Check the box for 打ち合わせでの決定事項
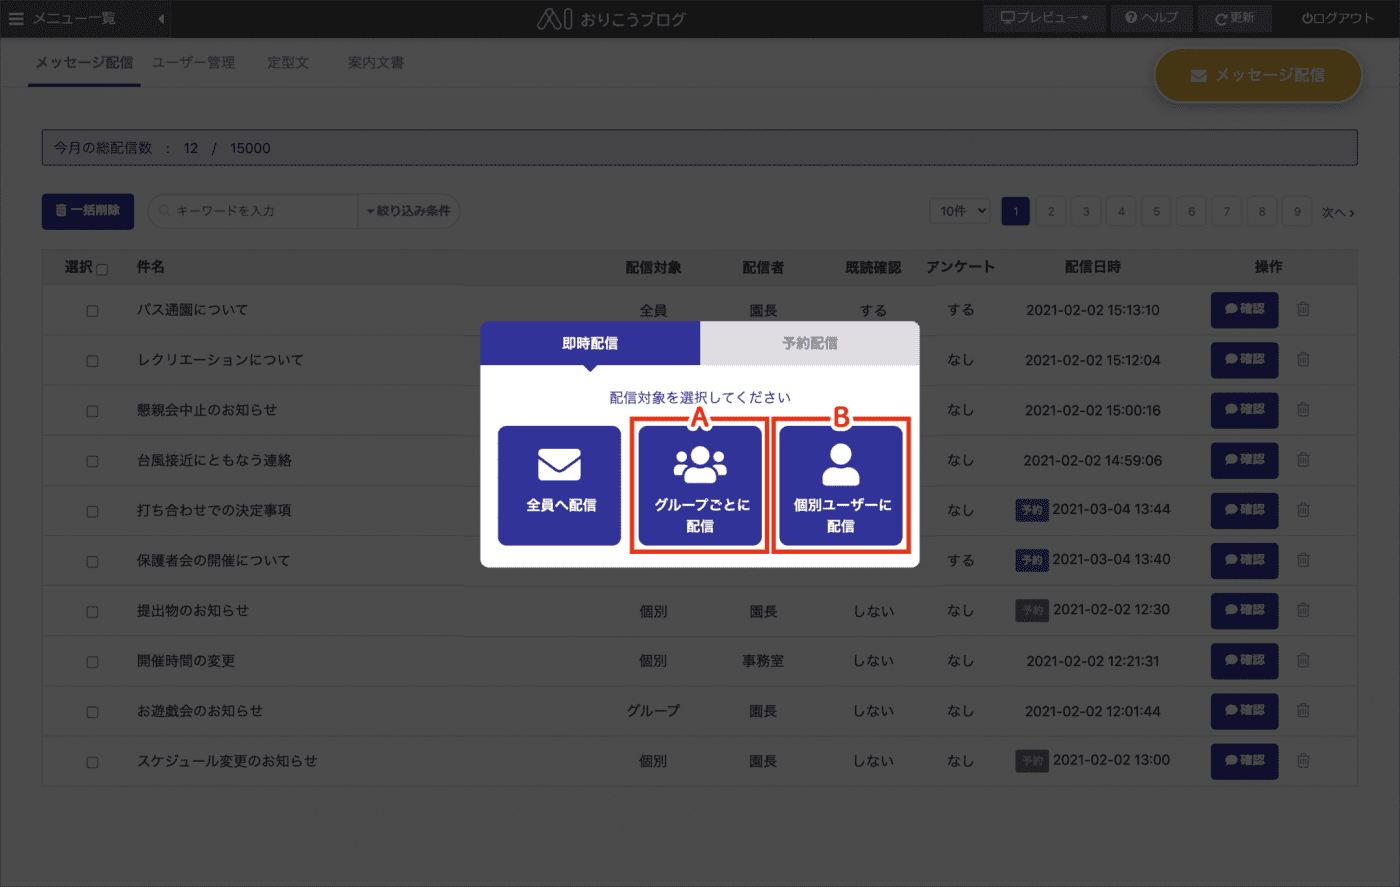Image resolution: width=1400 pixels, height=887 pixels. tap(92, 511)
